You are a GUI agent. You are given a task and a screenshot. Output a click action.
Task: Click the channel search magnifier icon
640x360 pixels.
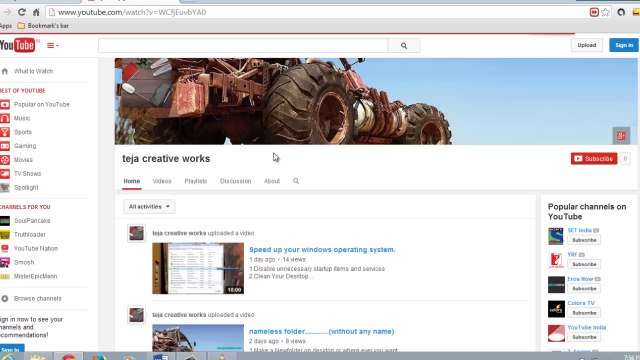296,181
